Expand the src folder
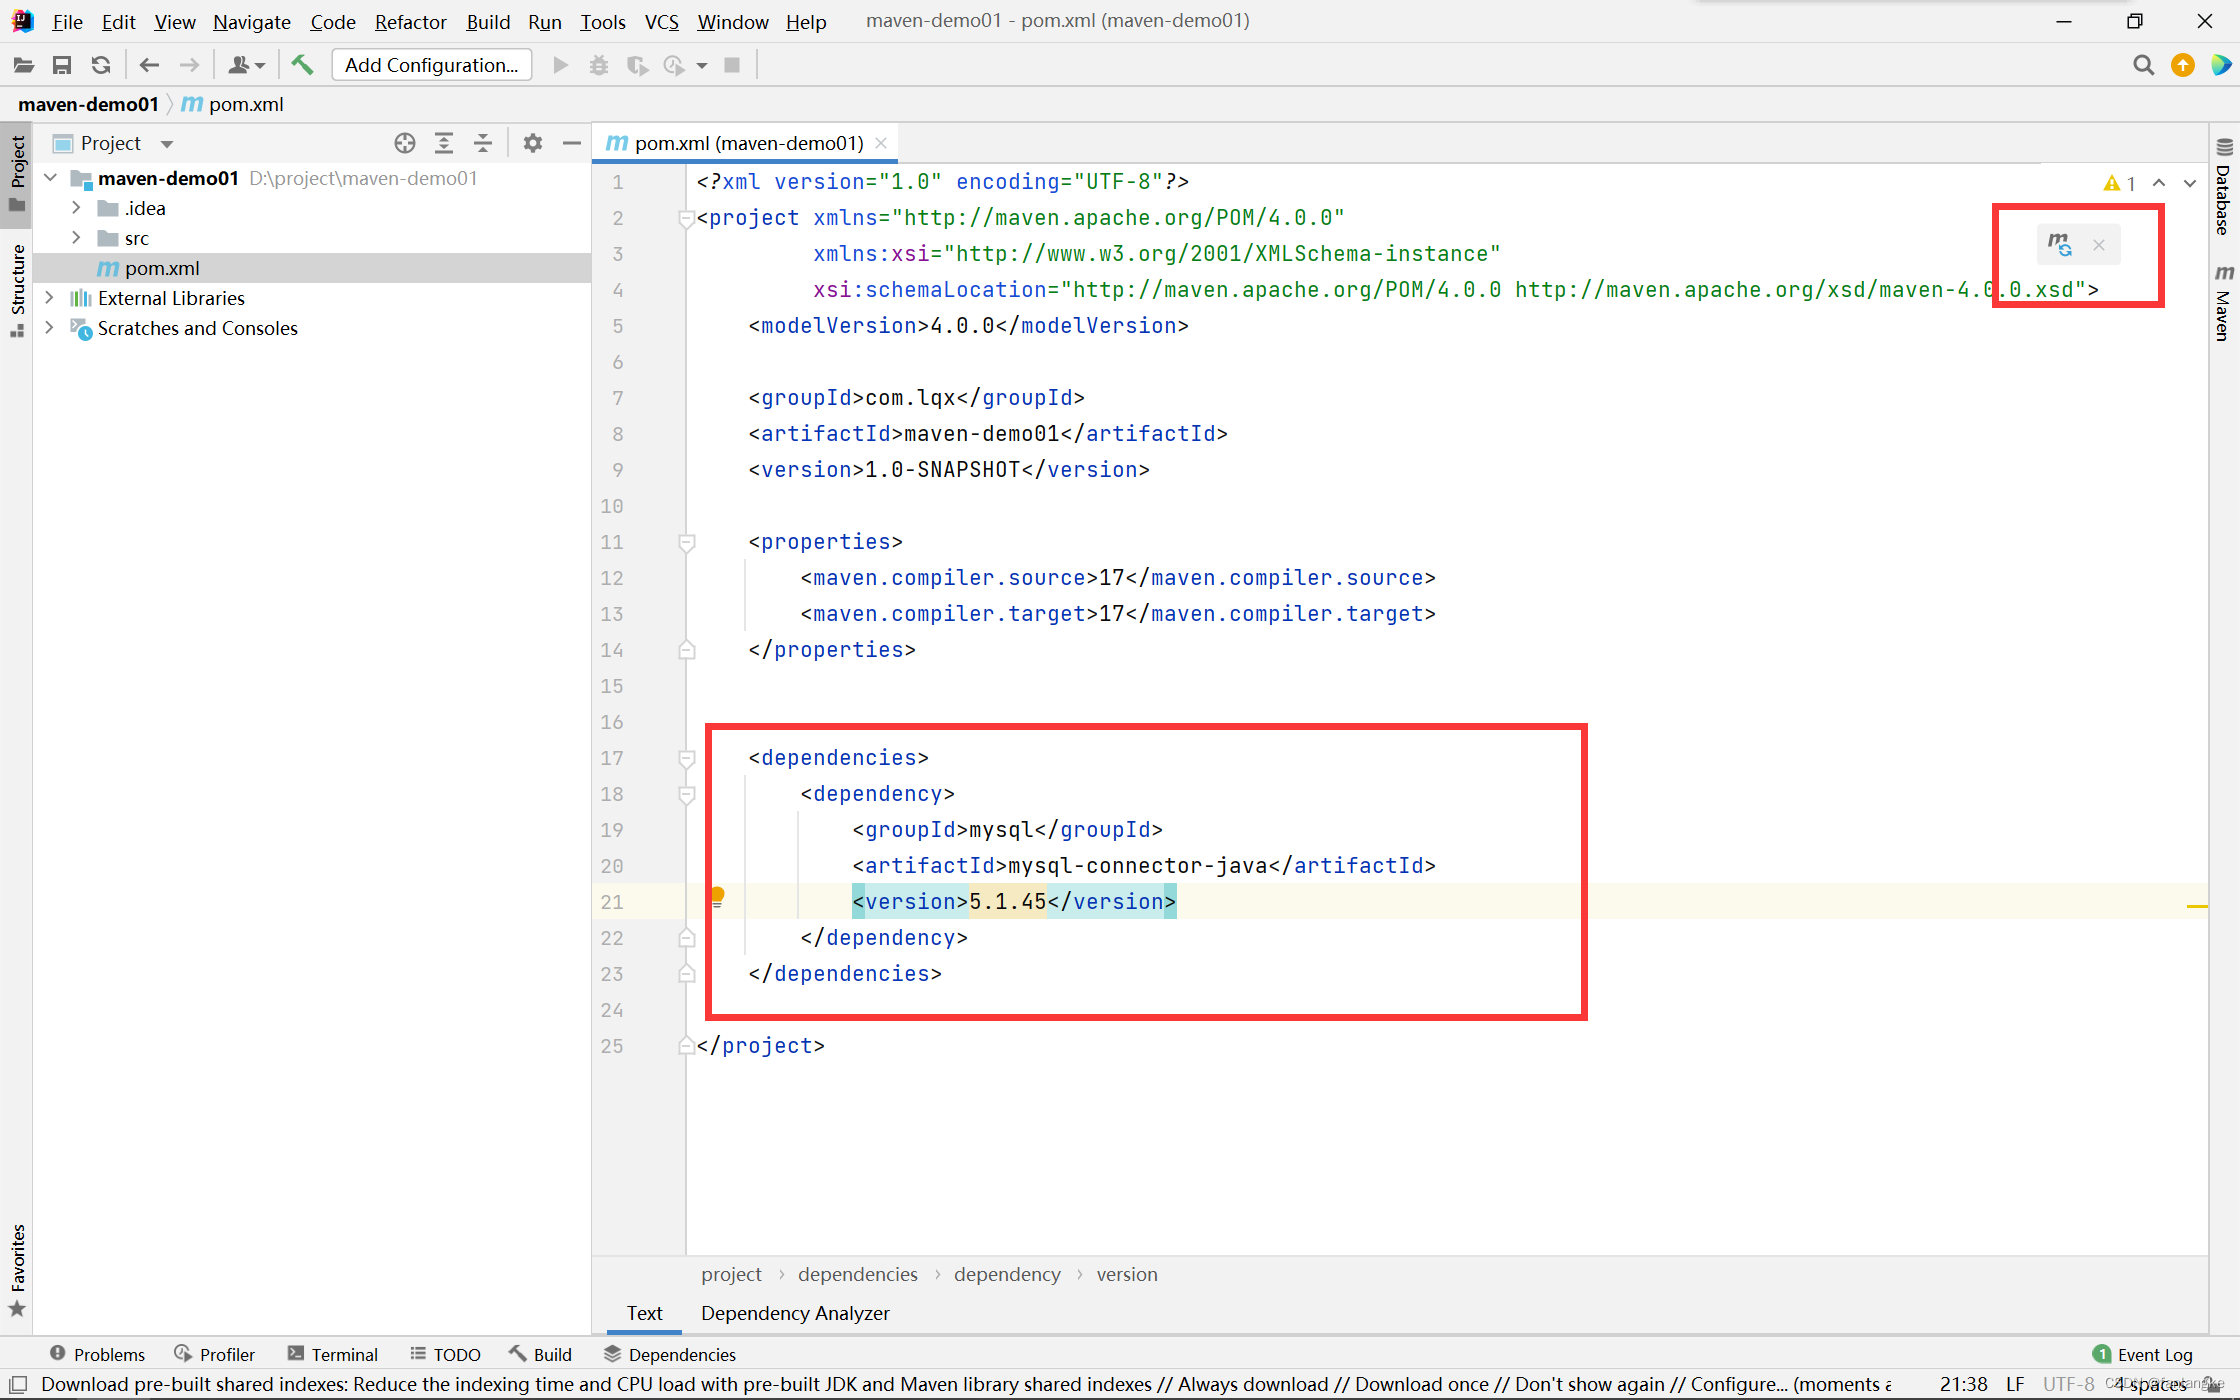 click(76, 238)
